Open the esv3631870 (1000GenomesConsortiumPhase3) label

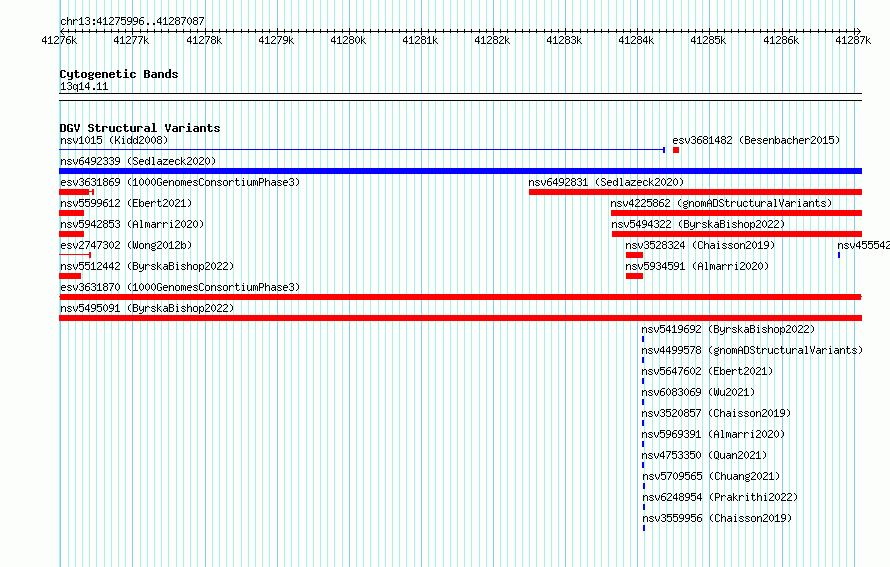[180, 287]
